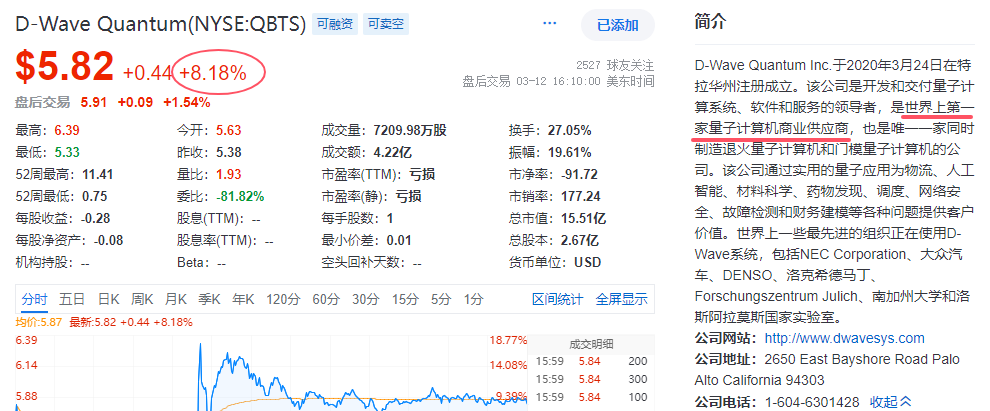Click the 成交量 value 7209.98万股
This screenshot has width=990, height=411.
pos(410,131)
